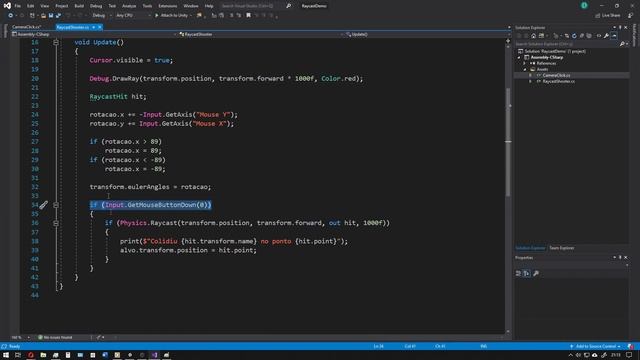Close the RaycastShooter.cs tab
Screen dimensions: 640x360
[100, 27]
